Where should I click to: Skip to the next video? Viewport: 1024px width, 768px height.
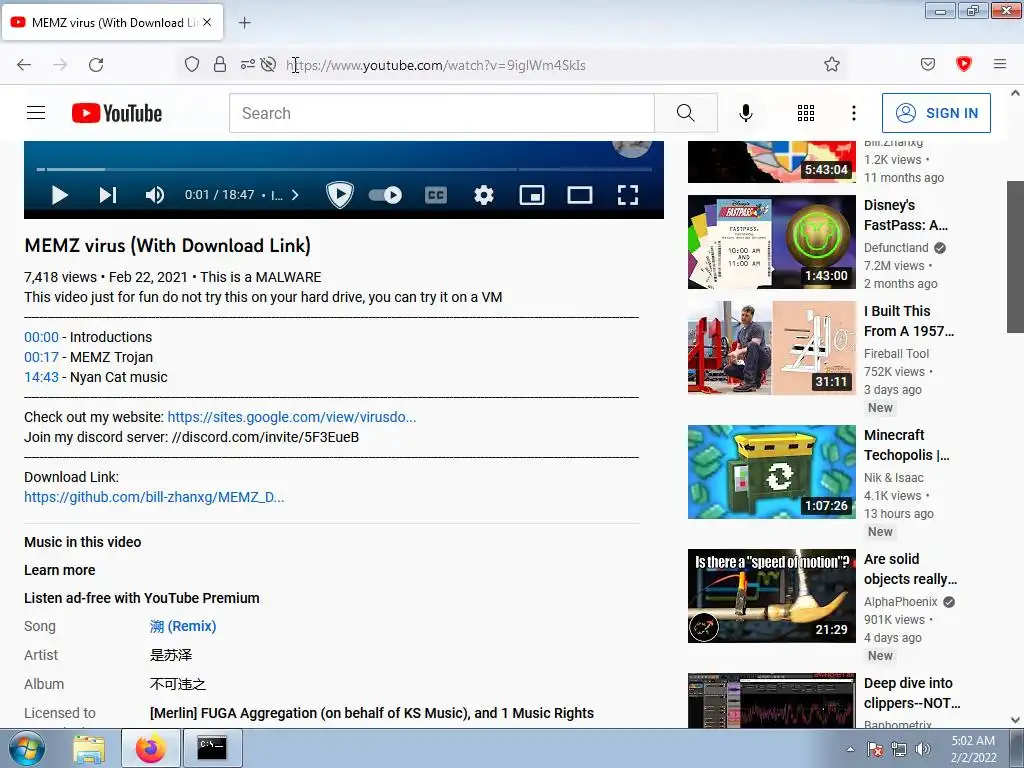pyautogui.click(x=108, y=195)
